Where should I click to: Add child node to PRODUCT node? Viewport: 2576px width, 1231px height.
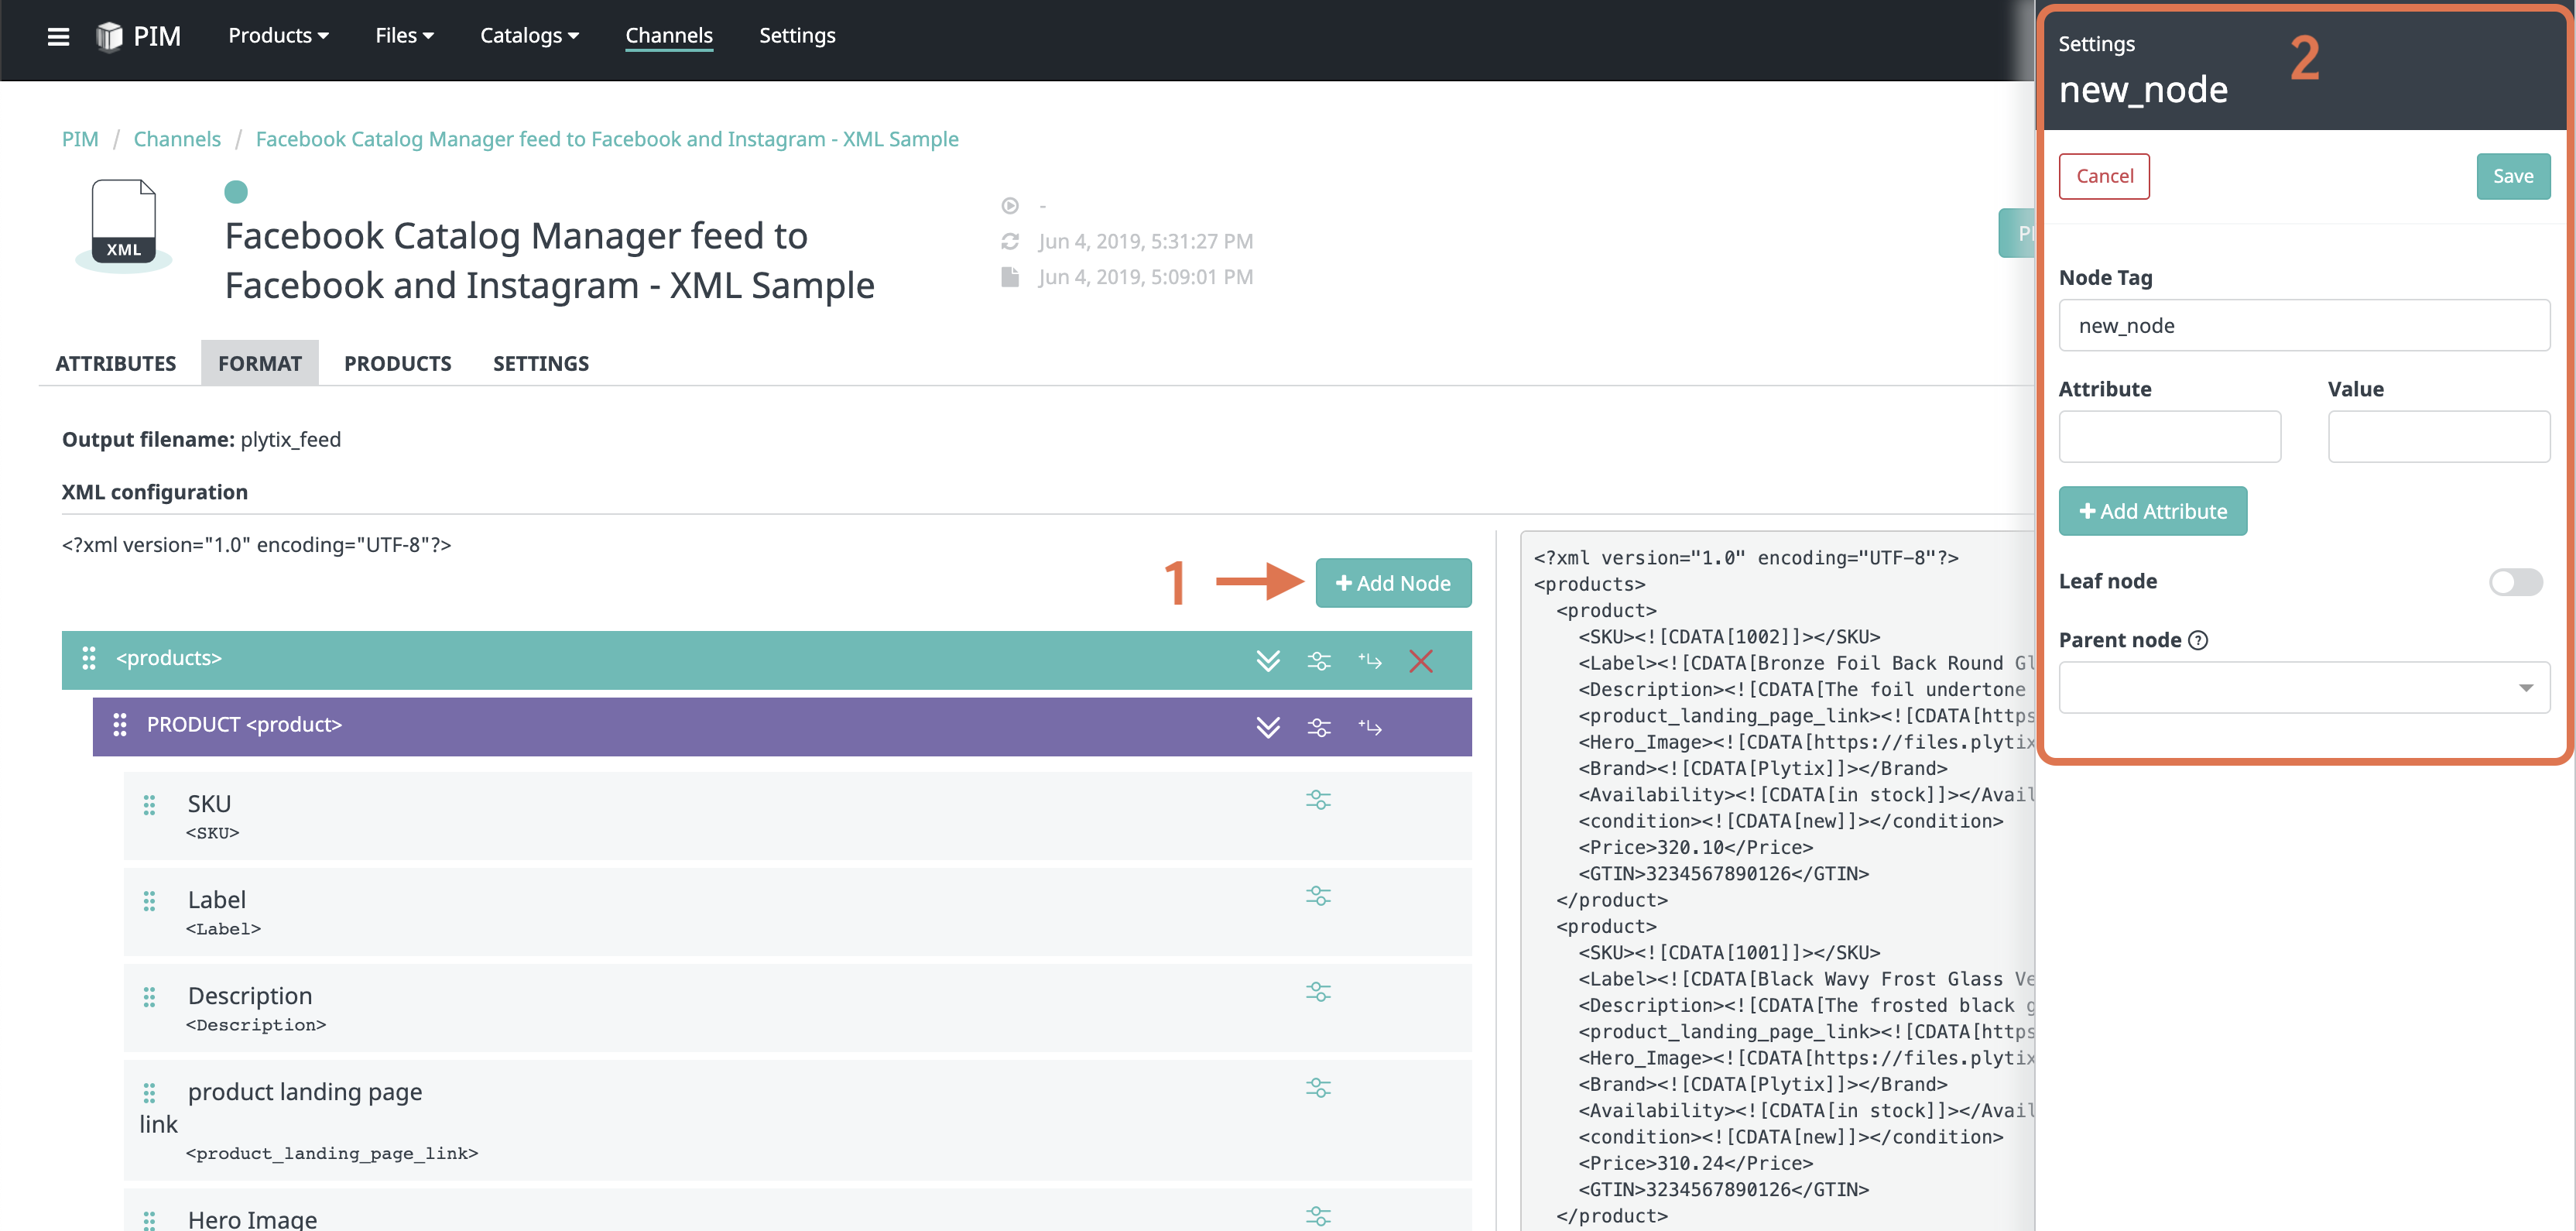1370,727
